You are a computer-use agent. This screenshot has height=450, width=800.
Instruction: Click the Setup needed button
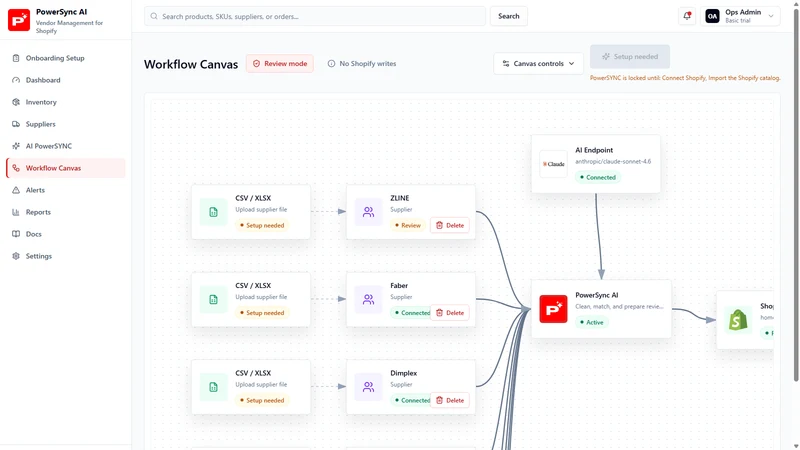(630, 57)
